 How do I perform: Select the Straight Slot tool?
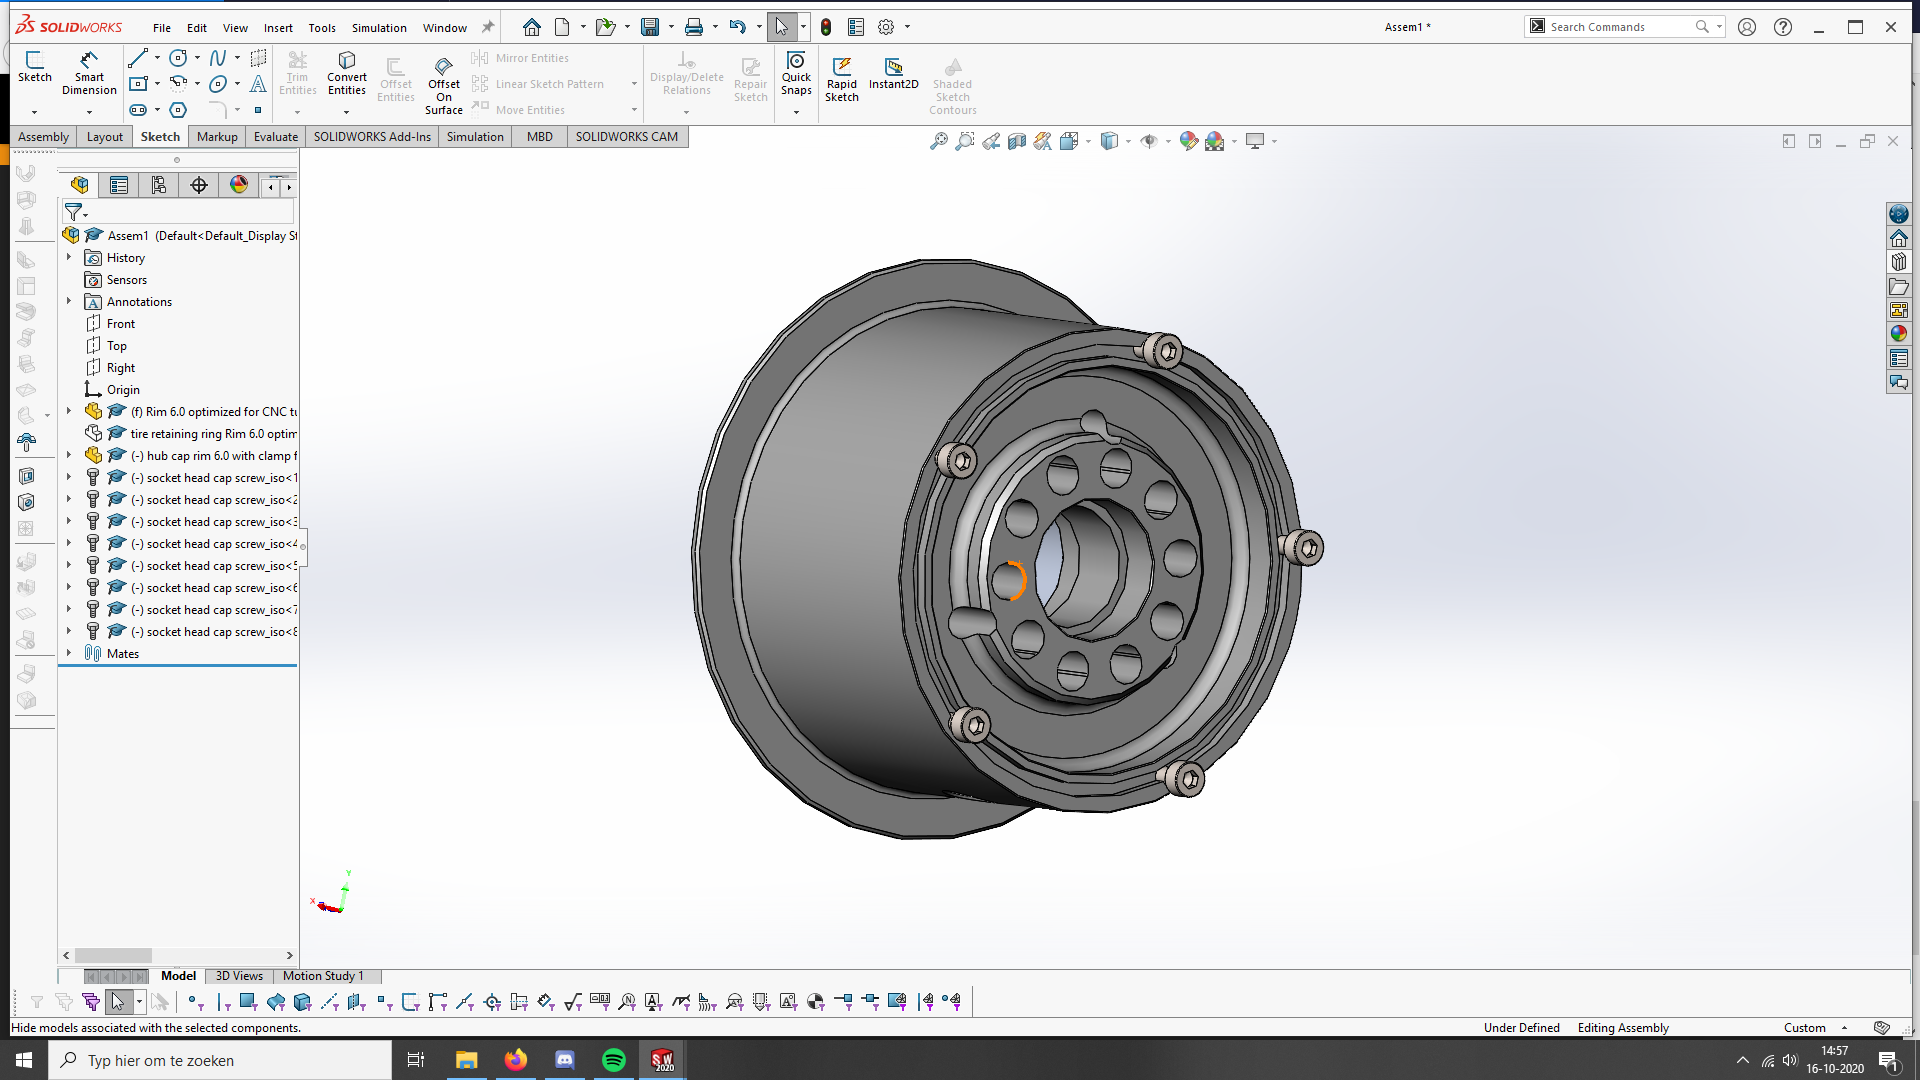(138, 110)
